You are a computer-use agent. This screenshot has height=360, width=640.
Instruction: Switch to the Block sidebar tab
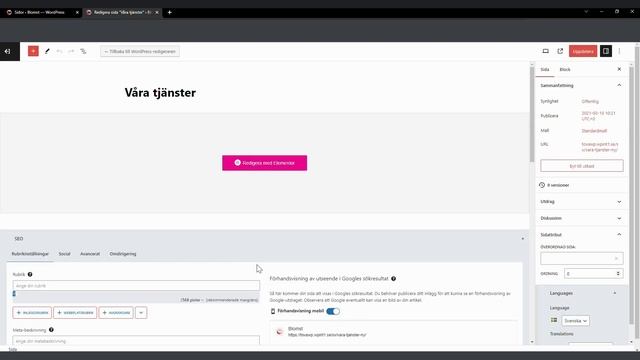pyautogui.click(x=565, y=69)
